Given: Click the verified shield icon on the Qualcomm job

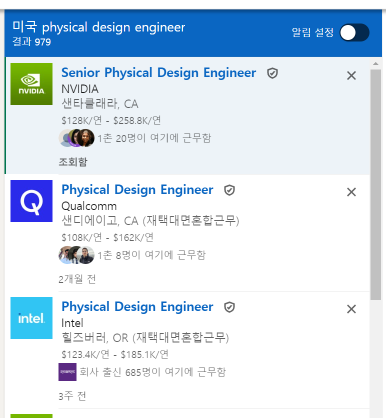Looking at the screenshot, I should pyautogui.click(x=229, y=190).
